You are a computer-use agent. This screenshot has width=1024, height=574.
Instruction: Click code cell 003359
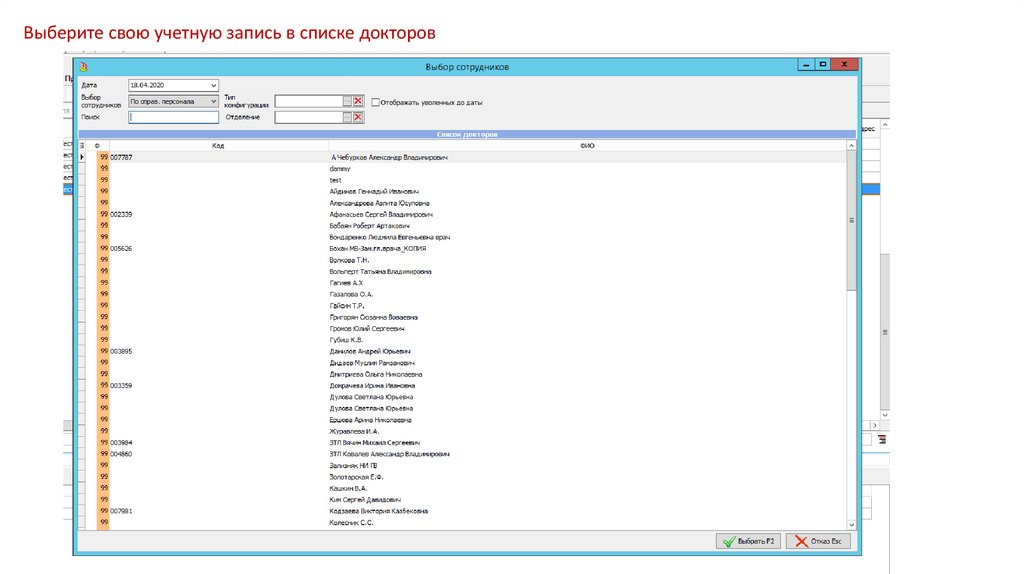click(121, 385)
